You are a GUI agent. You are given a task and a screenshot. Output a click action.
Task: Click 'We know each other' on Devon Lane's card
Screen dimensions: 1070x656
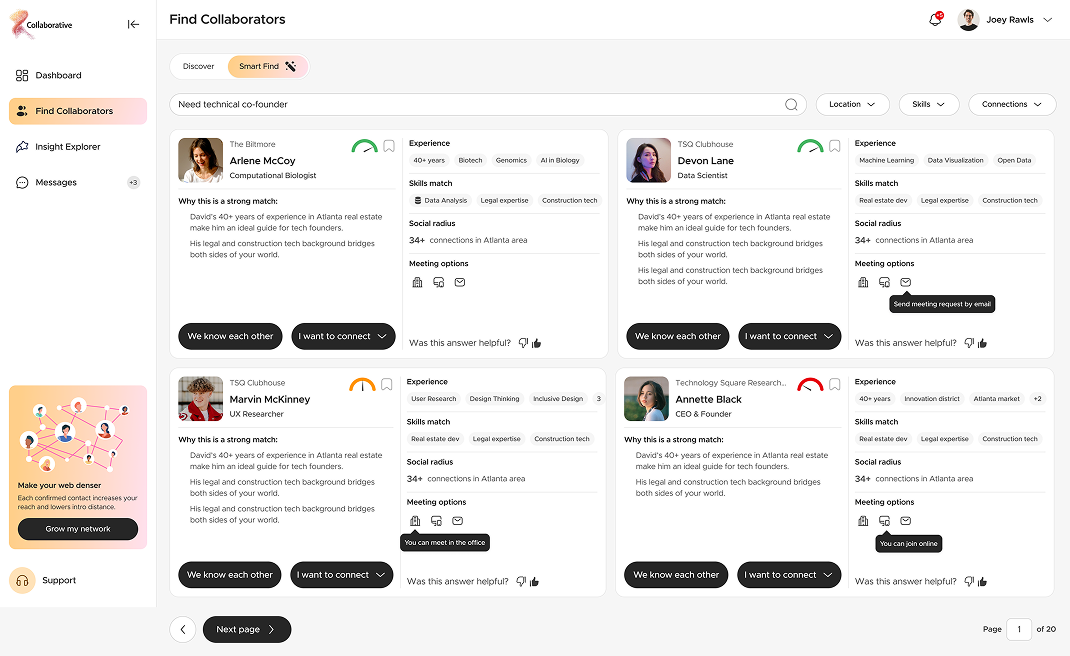coord(677,336)
